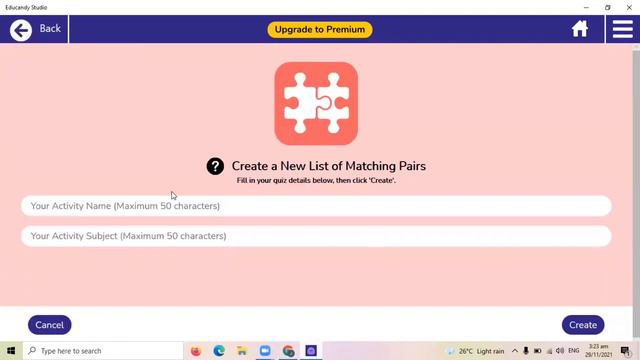Image resolution: width=640 pixels, height=360 pixels.
Task: Open the Home icon in header
Action: click(x=580, y=29)
